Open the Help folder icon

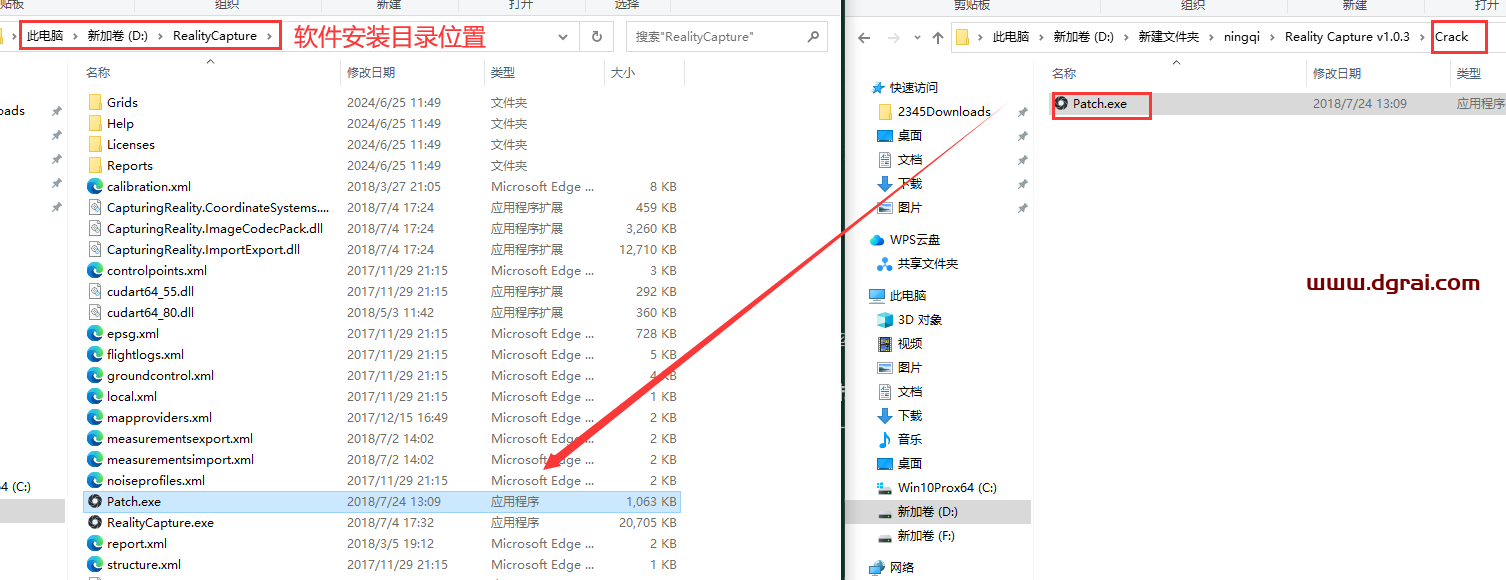(96, 123)
